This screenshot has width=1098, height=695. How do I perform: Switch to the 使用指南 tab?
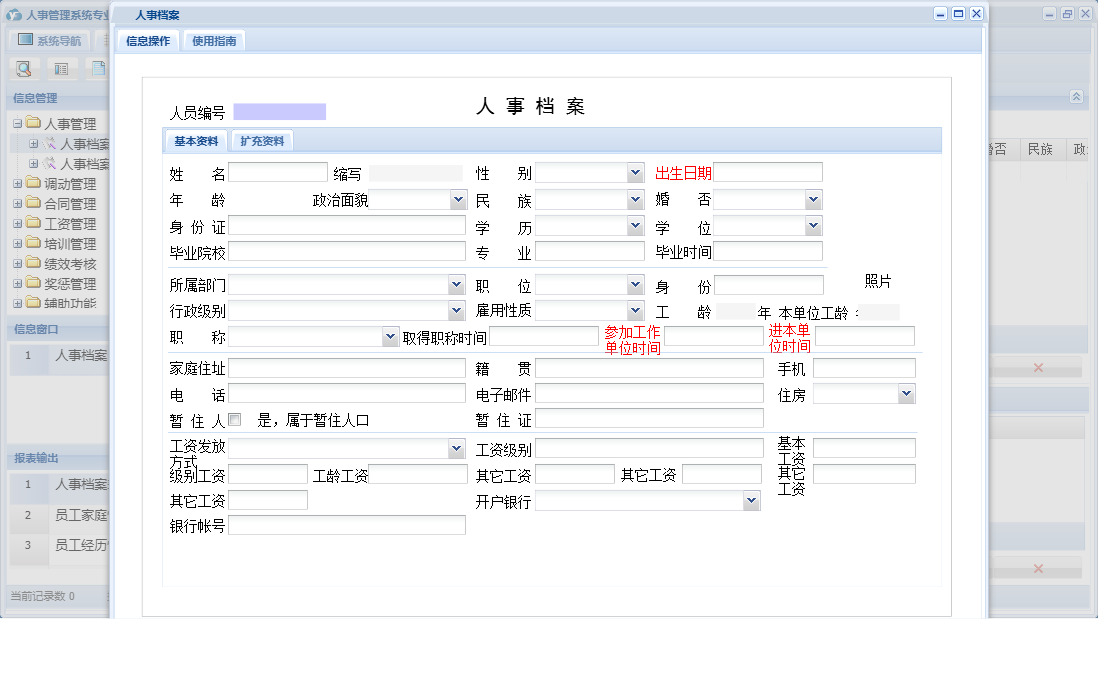[x=216, y=41]
